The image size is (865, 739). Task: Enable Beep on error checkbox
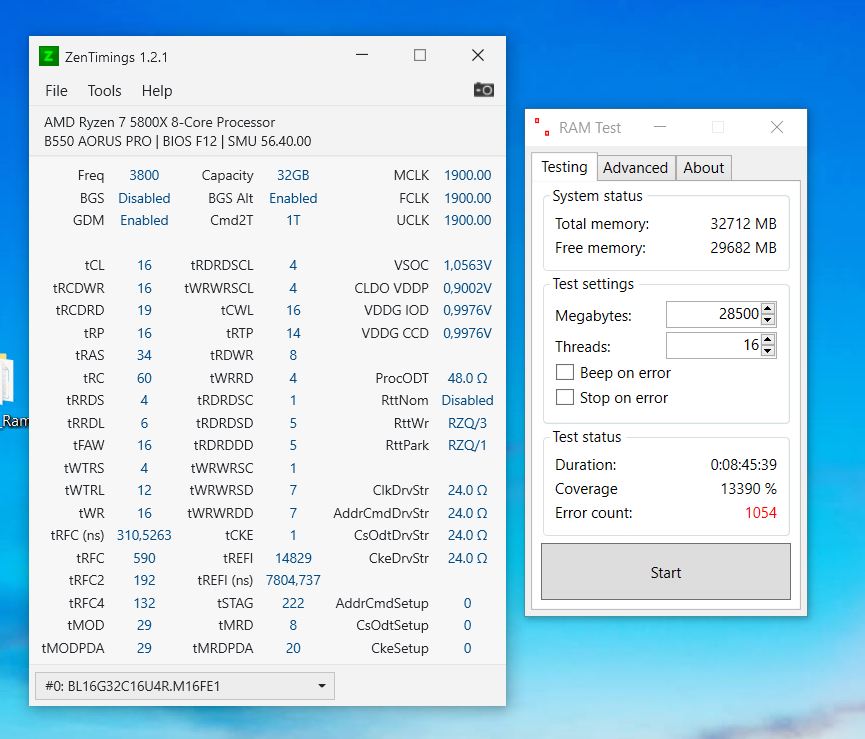[564, 372]
